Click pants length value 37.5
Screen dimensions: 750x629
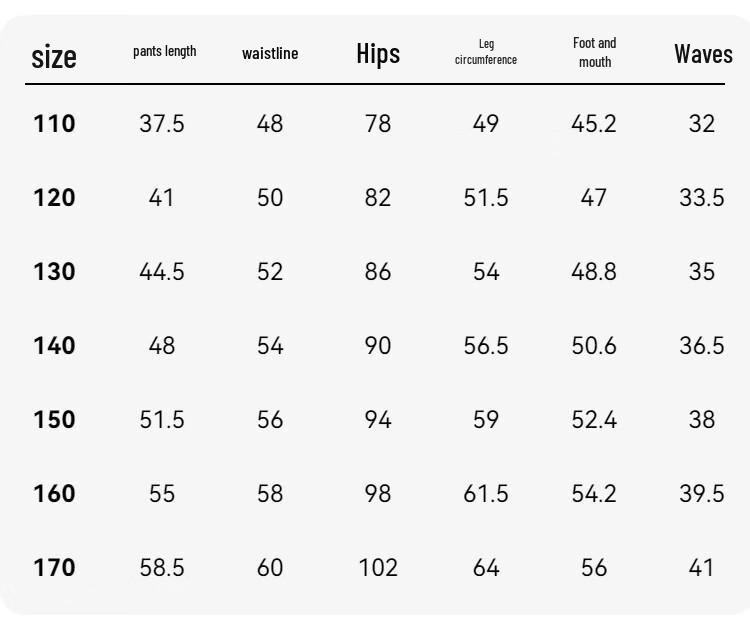[x=162, y=124]
